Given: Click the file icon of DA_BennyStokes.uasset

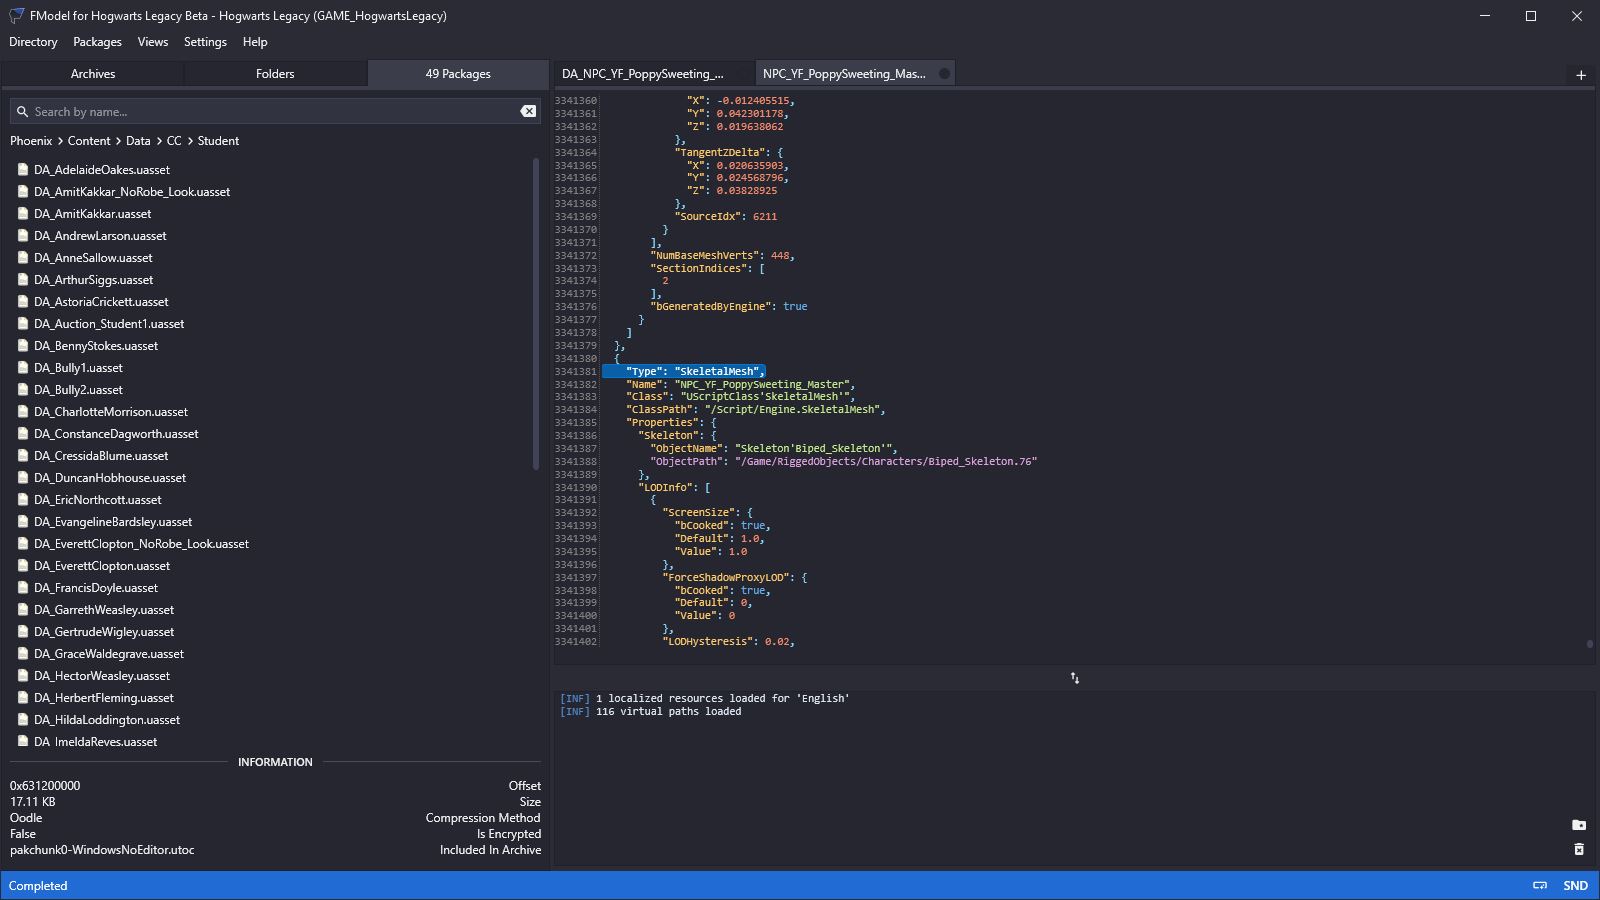Looking at the screenshot, I should [23, 346].
